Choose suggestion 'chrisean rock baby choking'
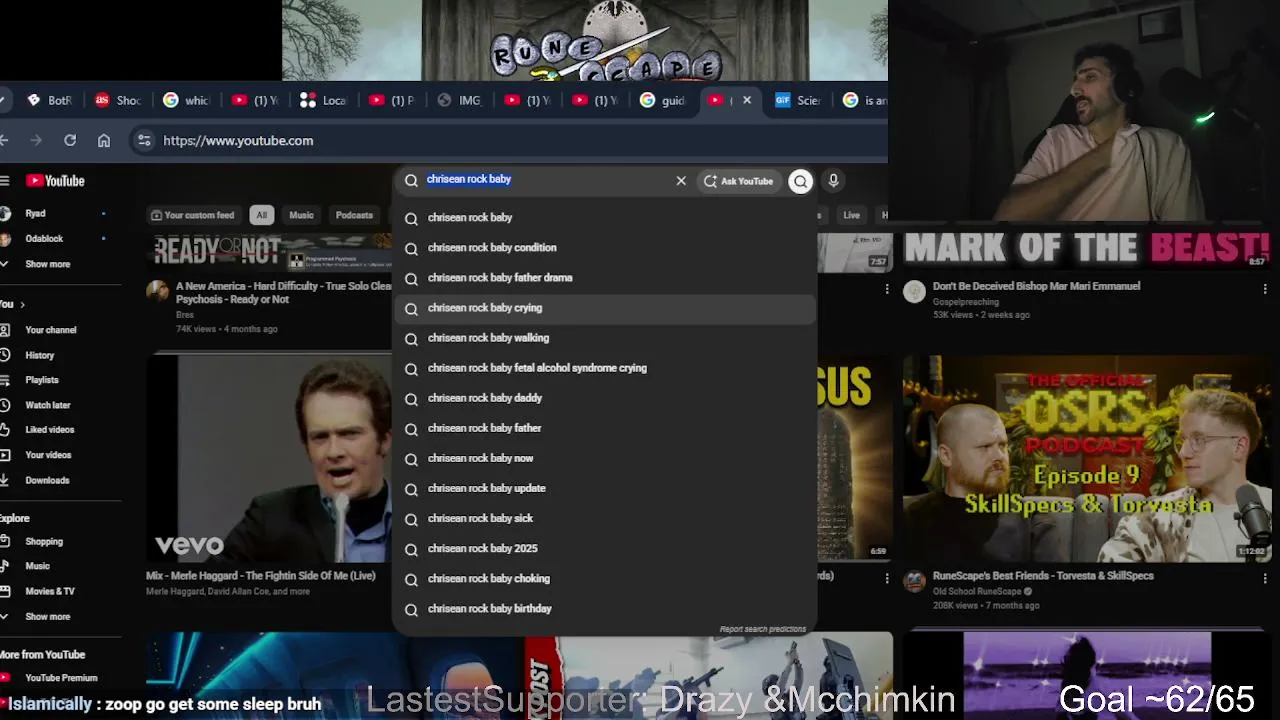Viewport: 1280px width, 720px height. click(x=606, y=578)
